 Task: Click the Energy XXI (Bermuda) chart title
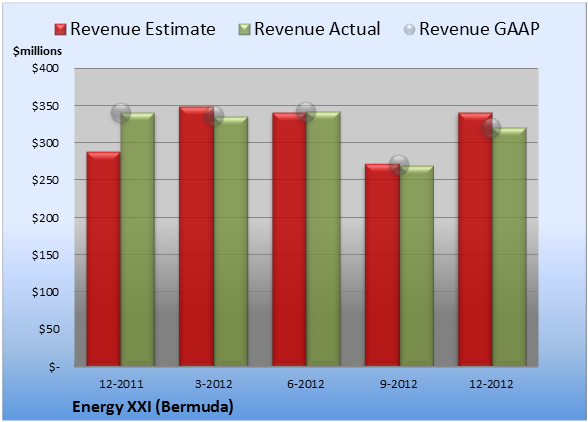[x=153, y=407]
